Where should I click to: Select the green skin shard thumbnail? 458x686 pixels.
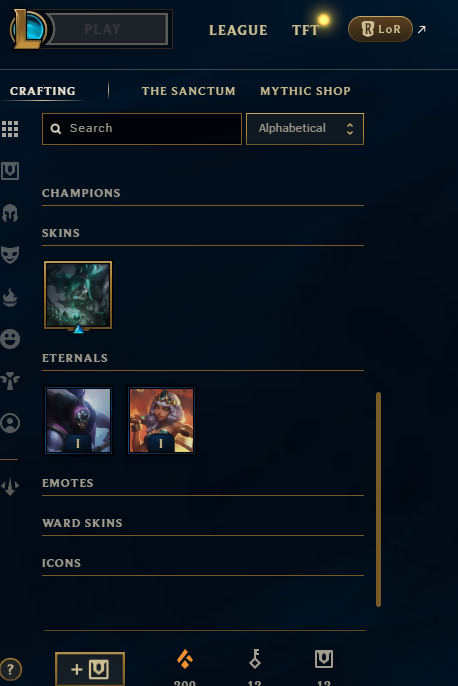click(x=78, y=295)
